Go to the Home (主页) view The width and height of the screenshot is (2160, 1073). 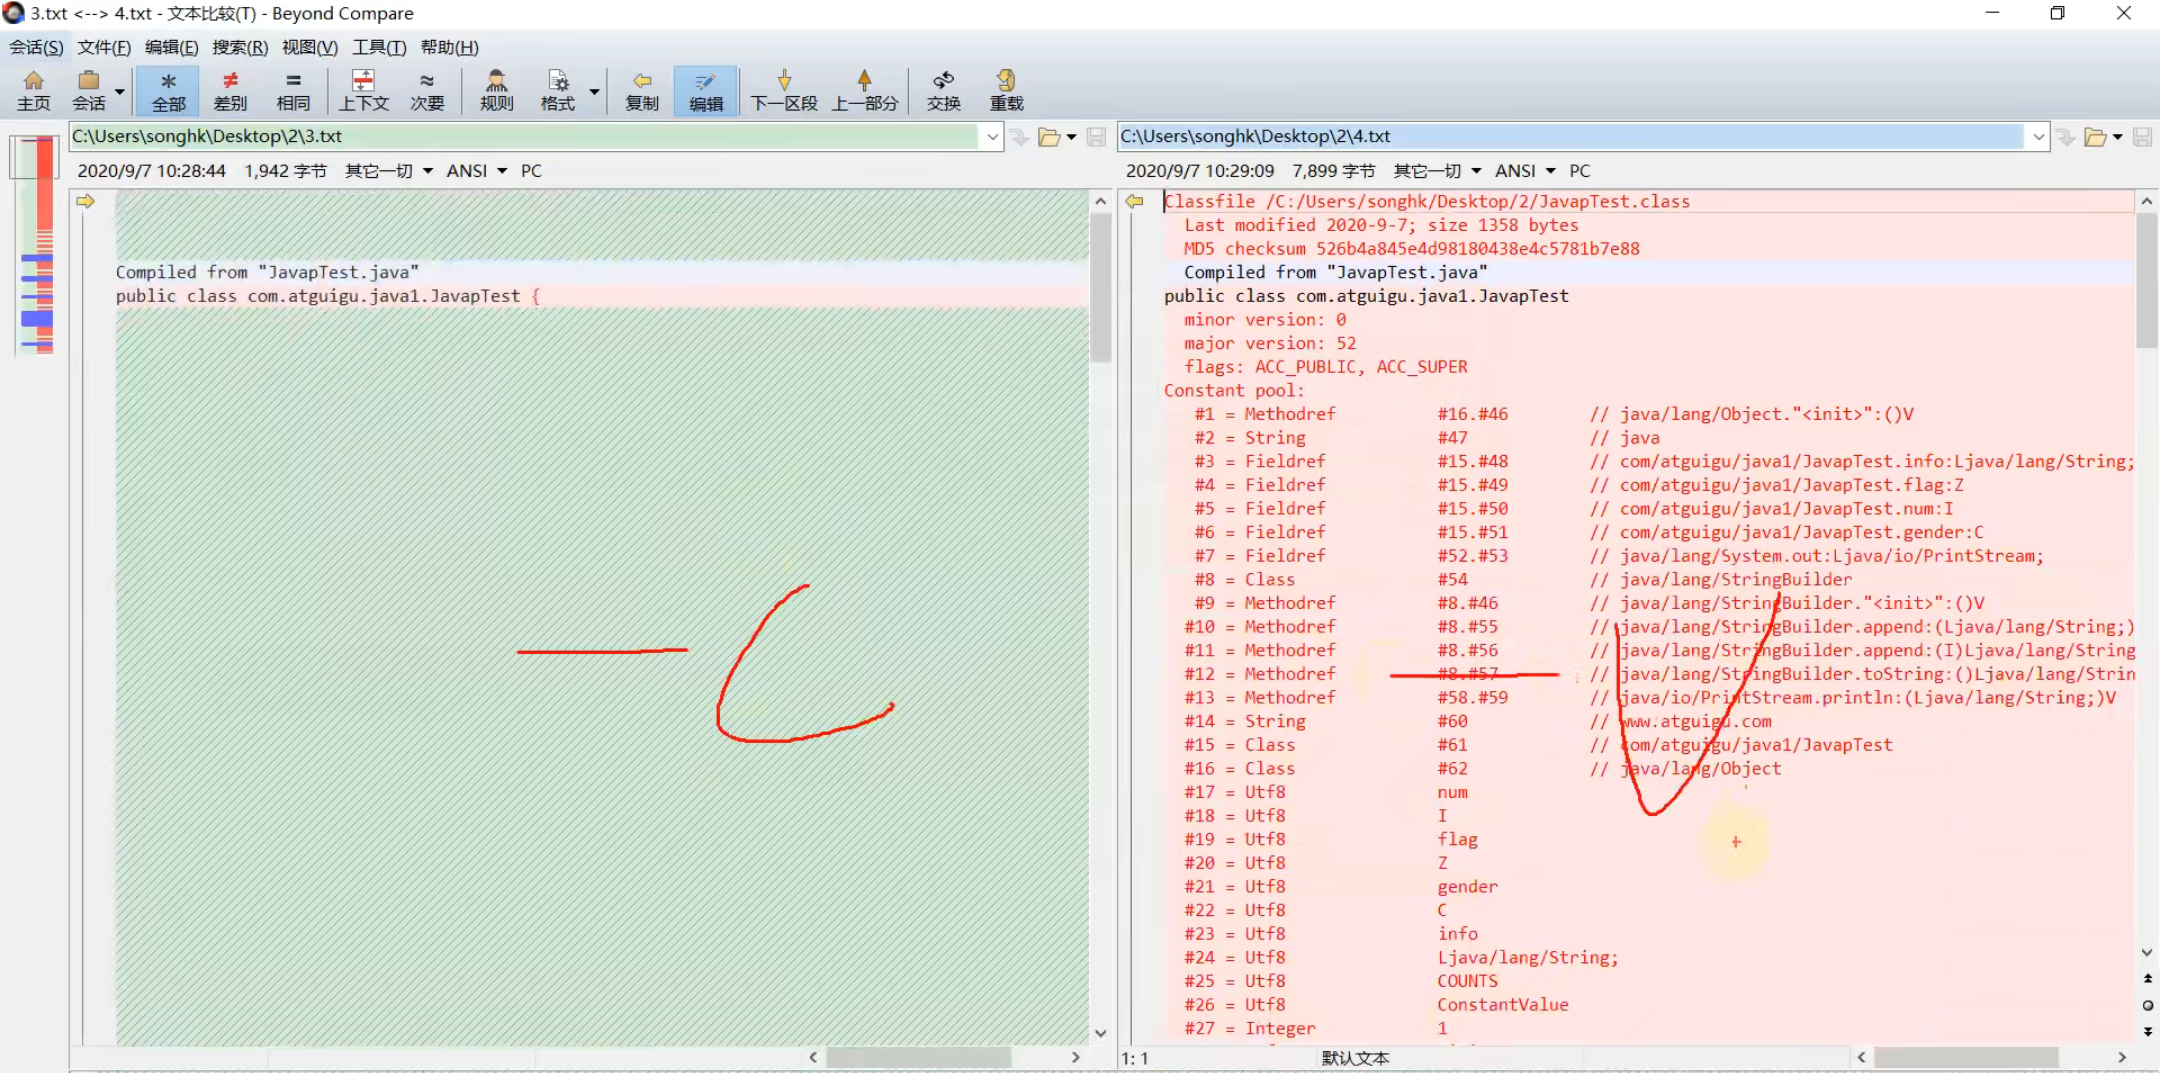click(x=33, y=90)
